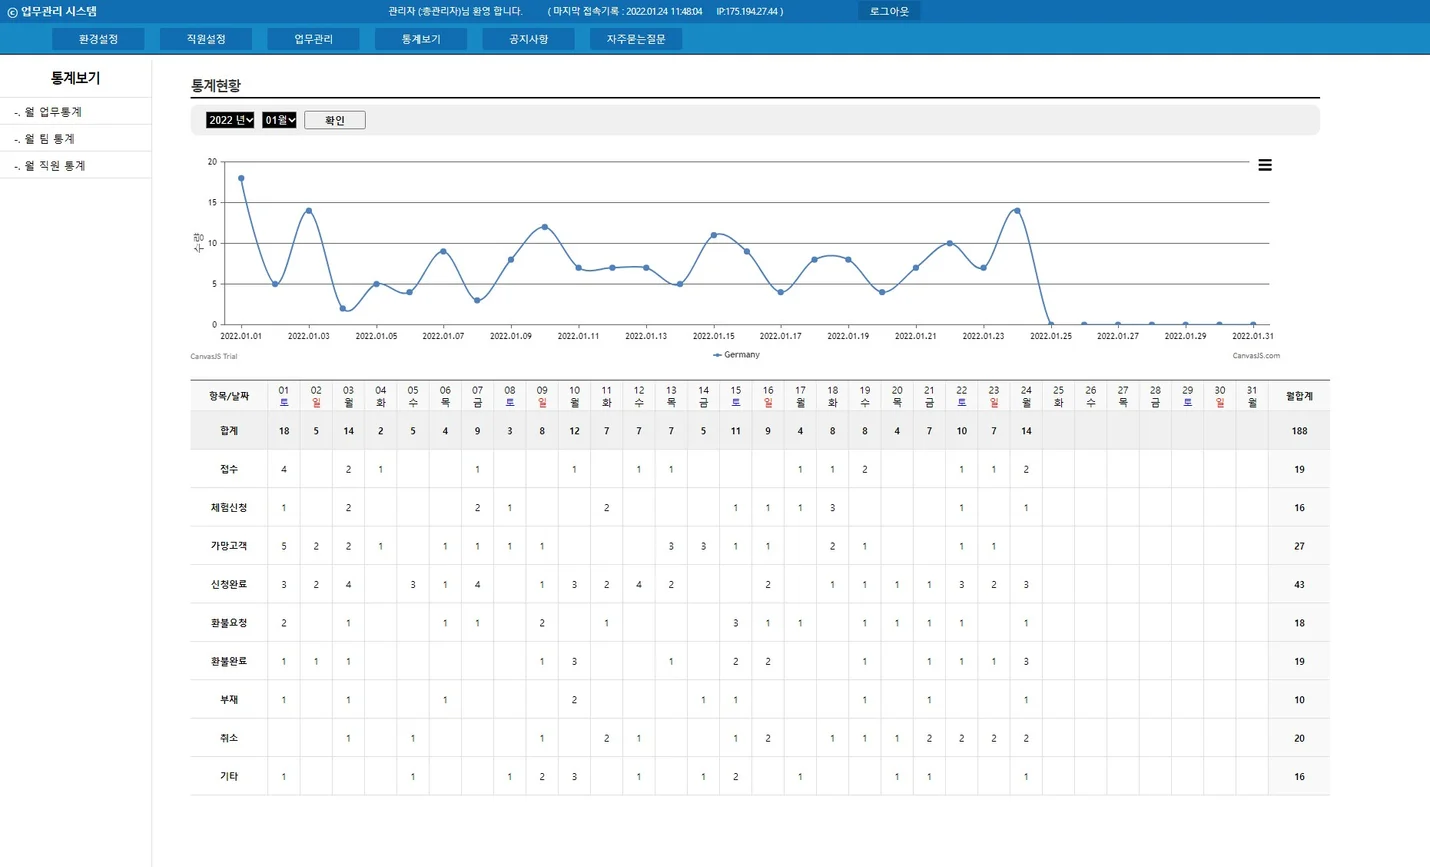Click the CanvasJS.com credit link
Screen dimensions: 1430x867
tap(1256, 356)
